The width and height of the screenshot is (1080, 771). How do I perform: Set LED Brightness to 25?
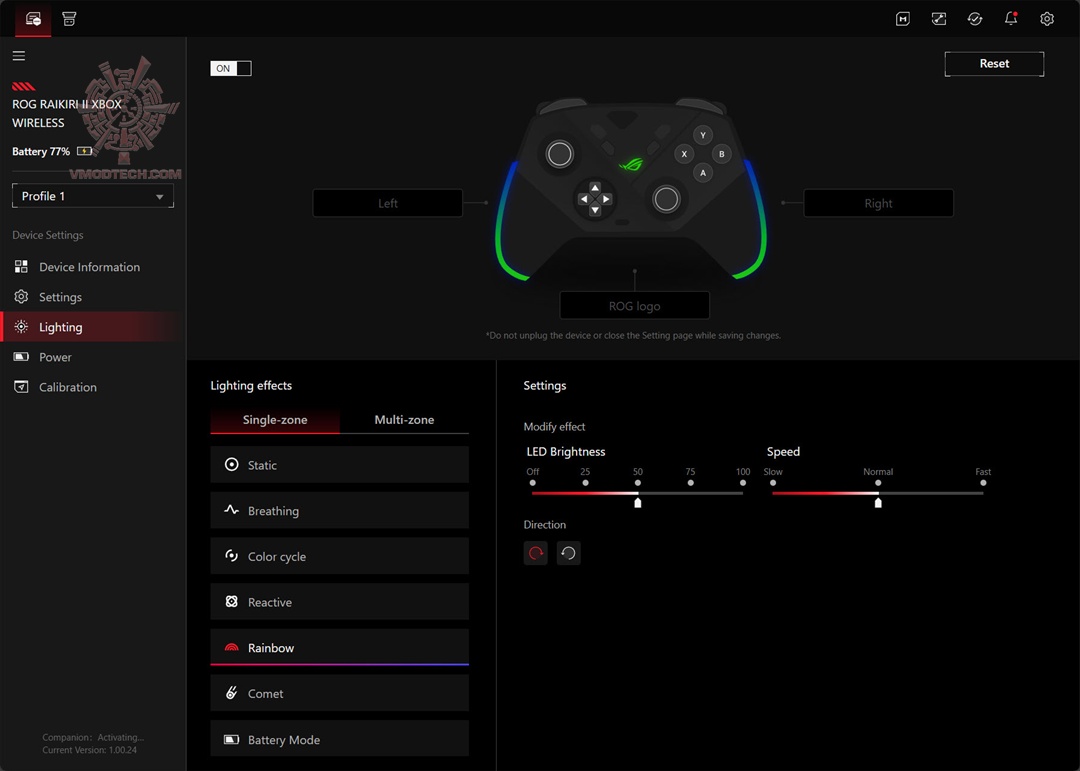585,483
